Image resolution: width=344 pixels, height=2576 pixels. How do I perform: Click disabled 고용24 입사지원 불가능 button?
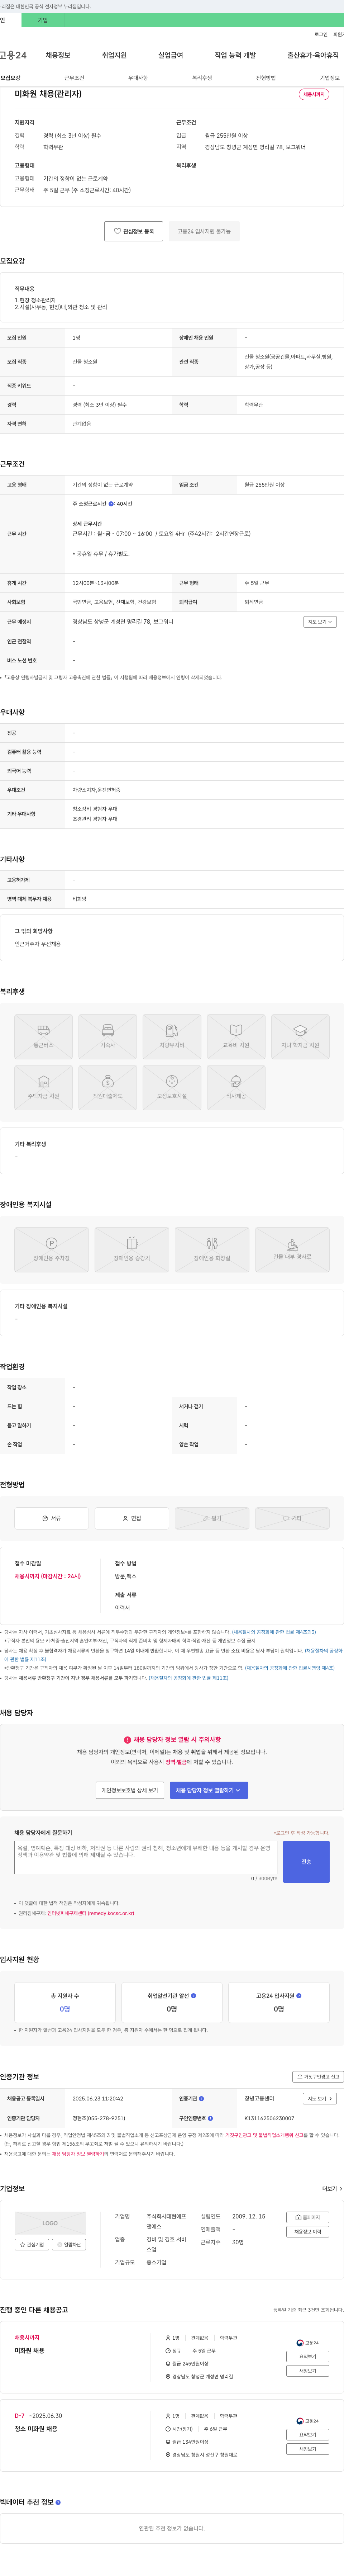pos(204,231)
